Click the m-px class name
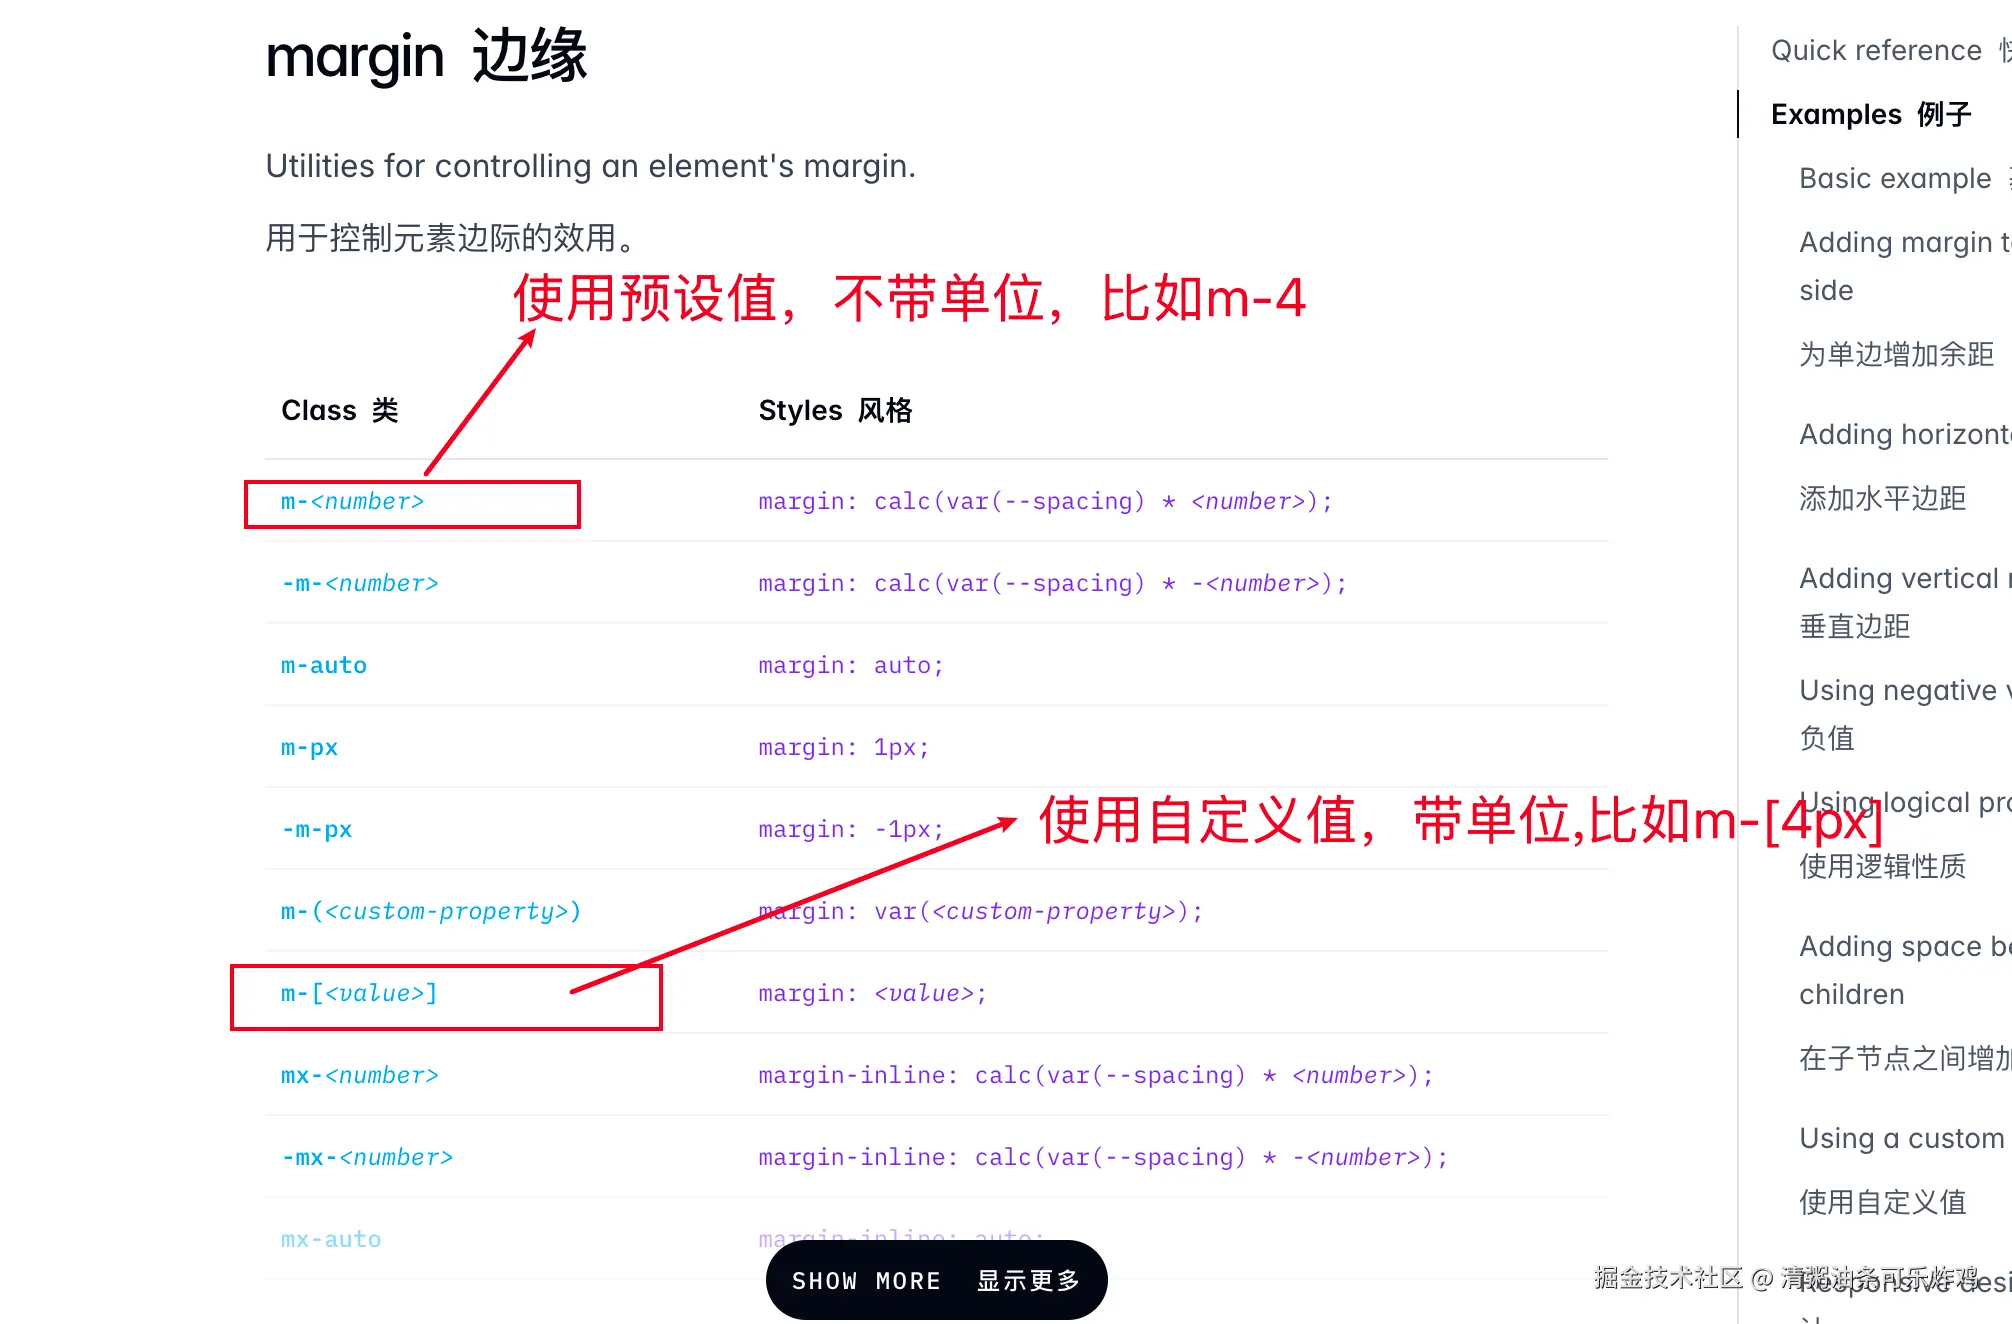 click(309, 747)
